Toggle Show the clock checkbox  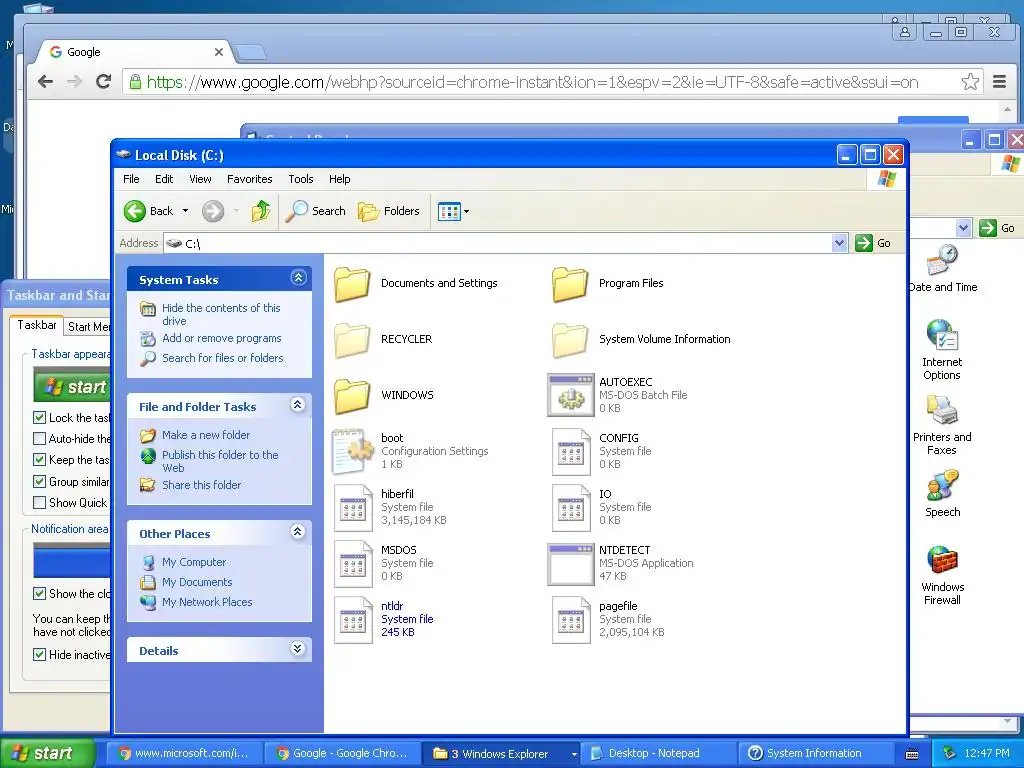coord(39,594)
